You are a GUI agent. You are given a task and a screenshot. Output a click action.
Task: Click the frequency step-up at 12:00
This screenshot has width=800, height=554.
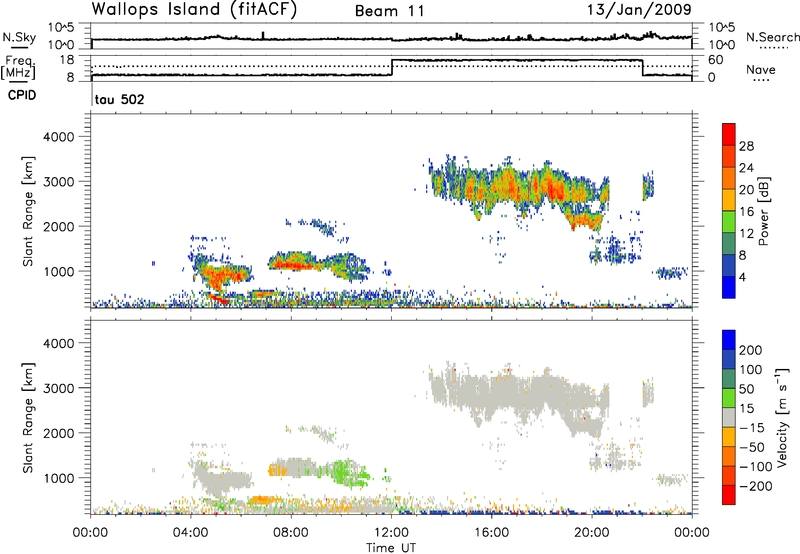[392, 68]
